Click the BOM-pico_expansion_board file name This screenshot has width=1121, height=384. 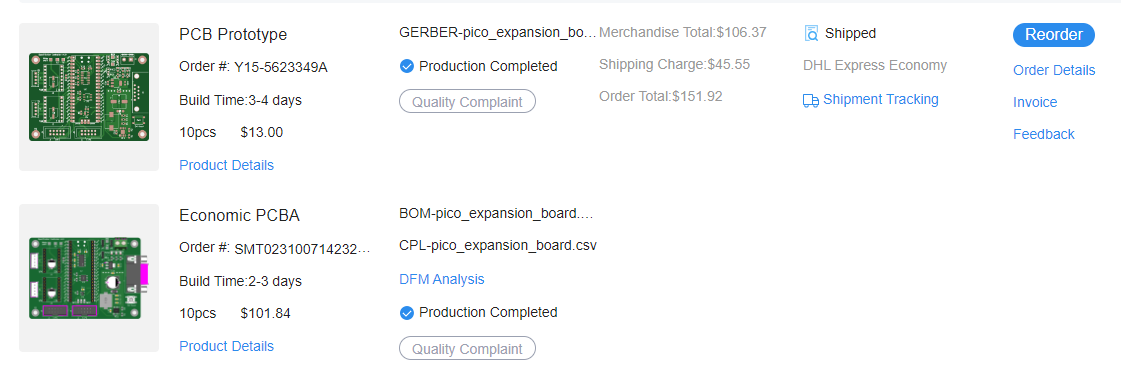pyautogui.click(x=496, y=213)
